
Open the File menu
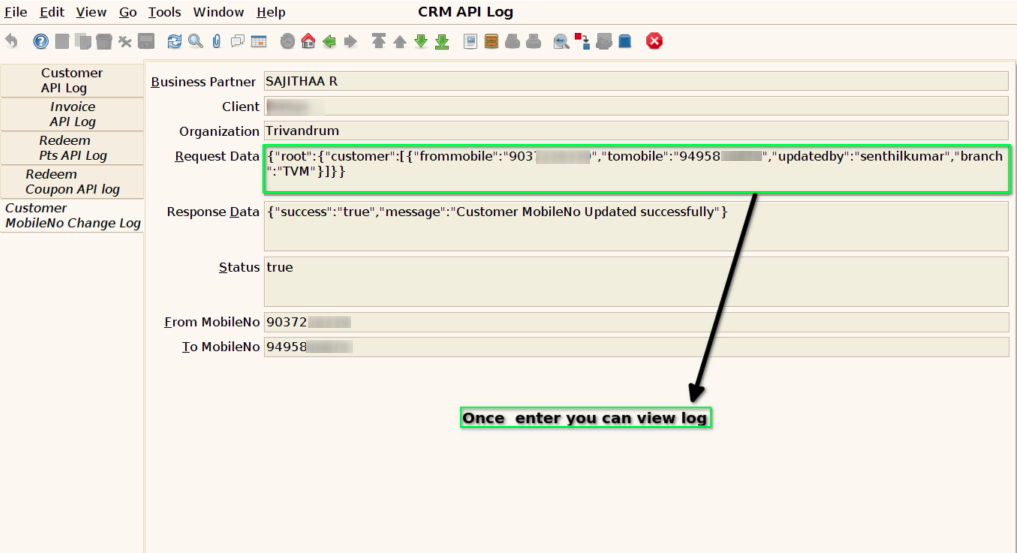pyautogui.click(x=16, y=12)
